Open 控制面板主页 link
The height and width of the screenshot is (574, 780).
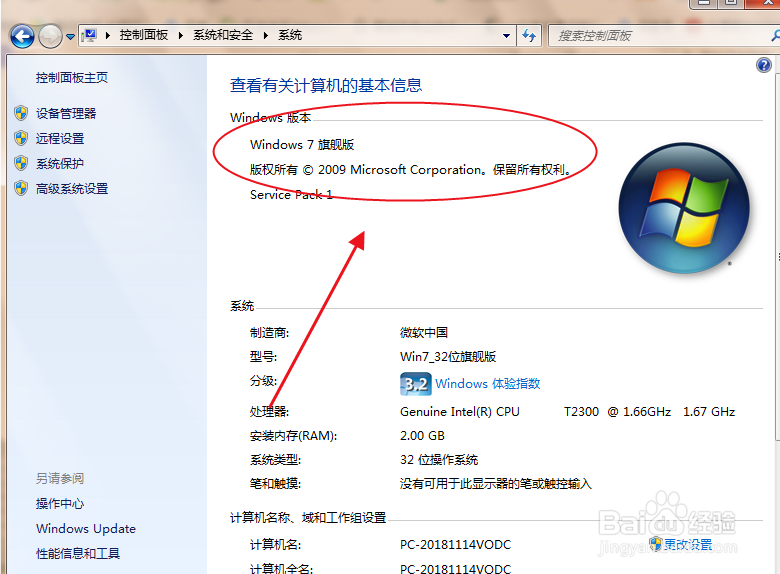pyautogui.click(x=72, y=78)
